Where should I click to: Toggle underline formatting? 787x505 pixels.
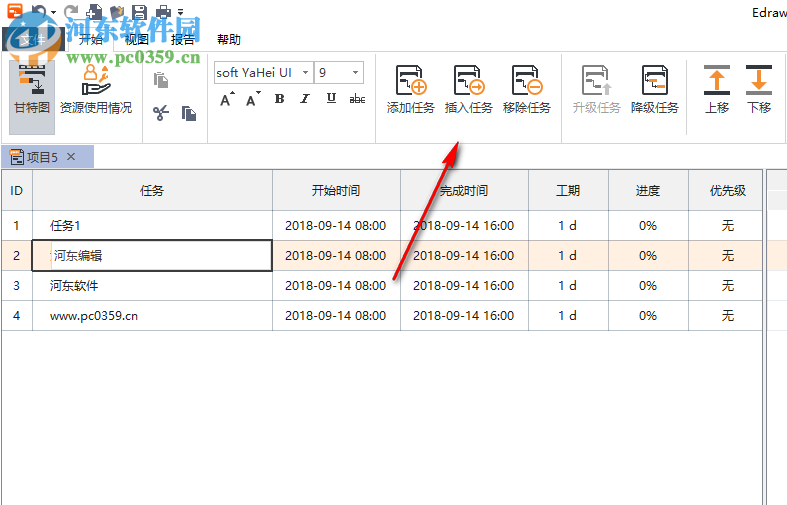pyautogui.click(x=331, y=99)
